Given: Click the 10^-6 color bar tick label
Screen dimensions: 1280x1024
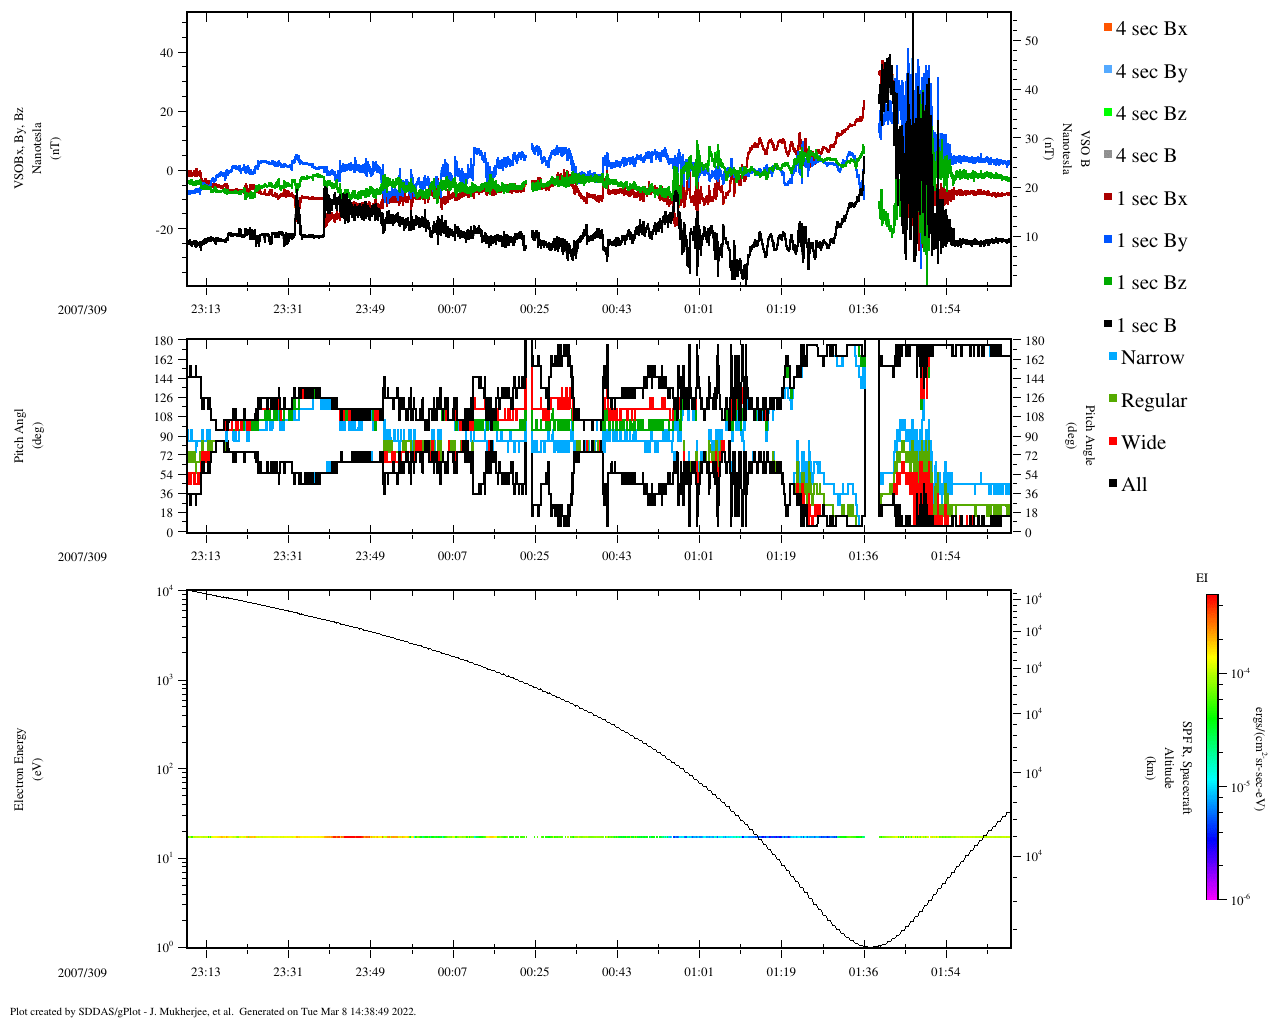Looking at the screenshot, I should tap(1241, 900).
